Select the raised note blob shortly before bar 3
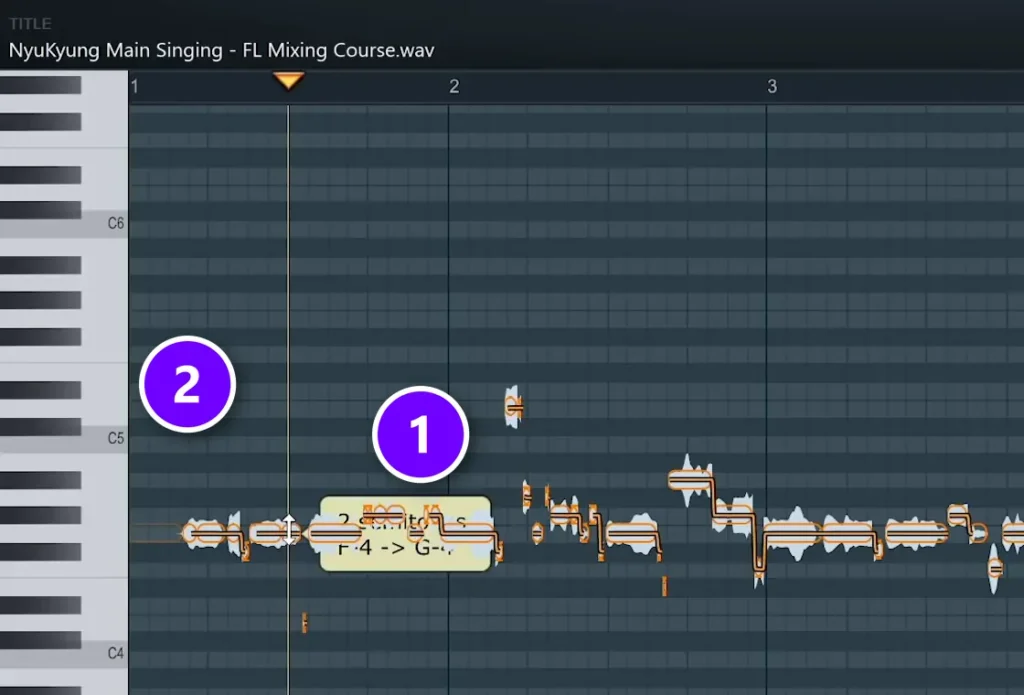The height and width of the screenshot is (695, 1024). pos(690,481)
